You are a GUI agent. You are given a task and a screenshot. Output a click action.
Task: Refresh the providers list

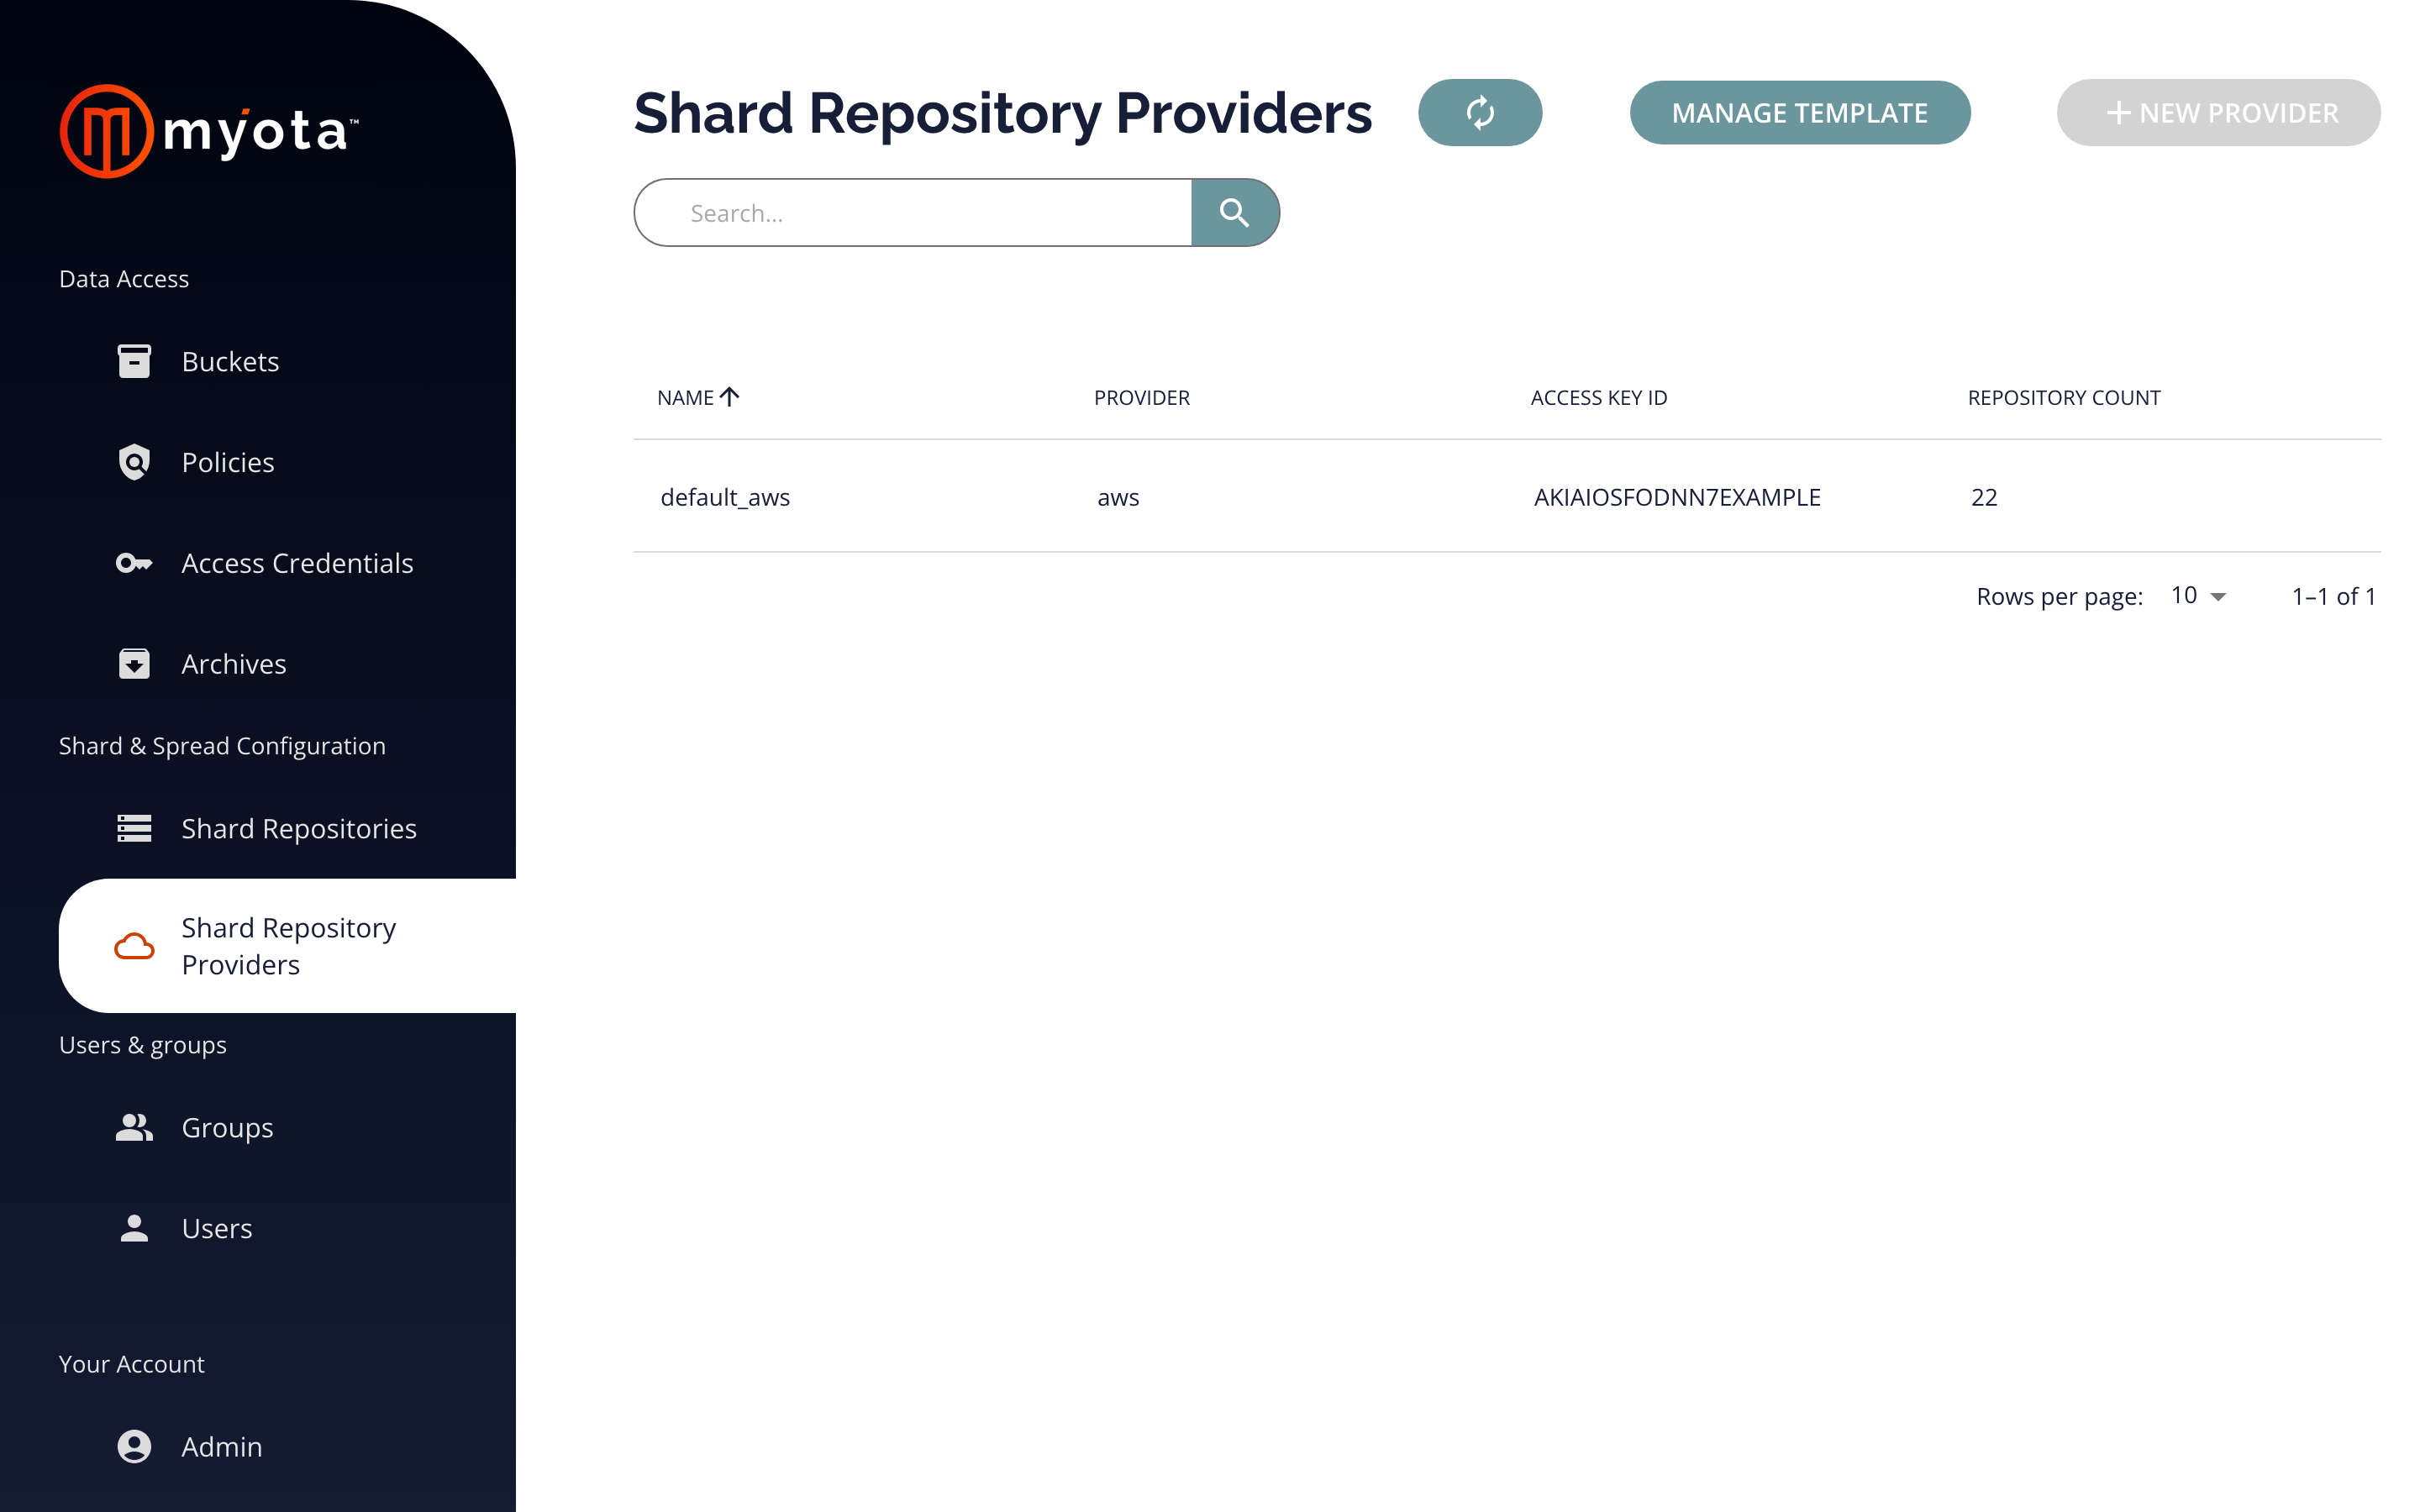pos(1480,112)
